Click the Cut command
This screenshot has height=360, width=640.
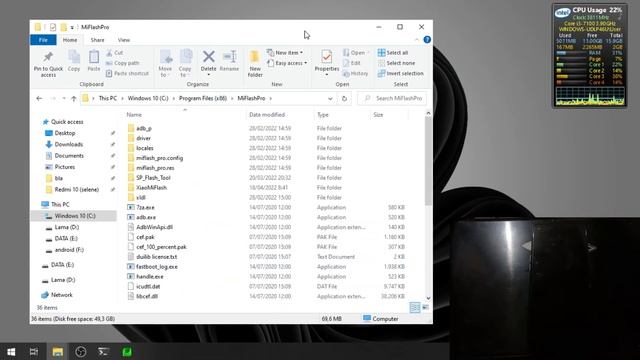click(114, 53)
